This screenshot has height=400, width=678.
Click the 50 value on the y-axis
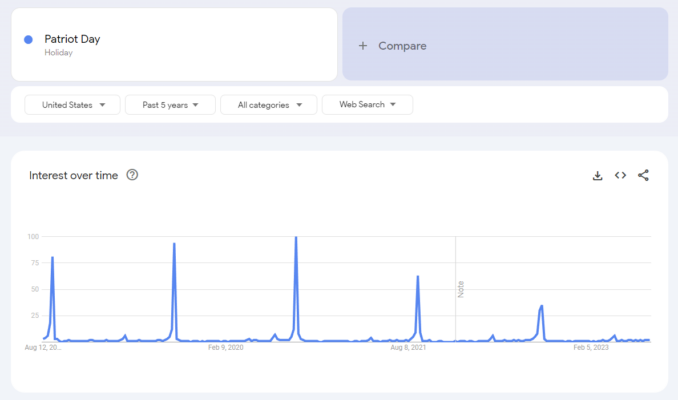[x=35, y=289]
